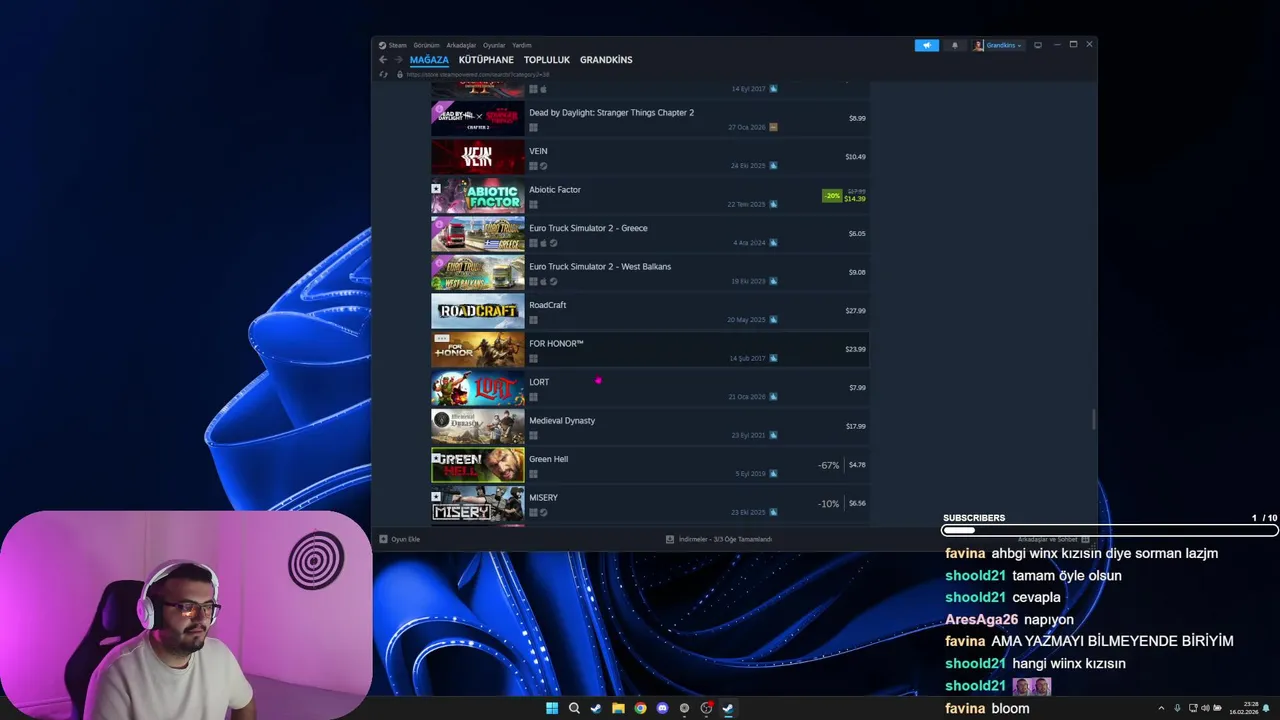Open the Steam notifications bell
This screenshot has height=720, width=1280.
[954, 45]
